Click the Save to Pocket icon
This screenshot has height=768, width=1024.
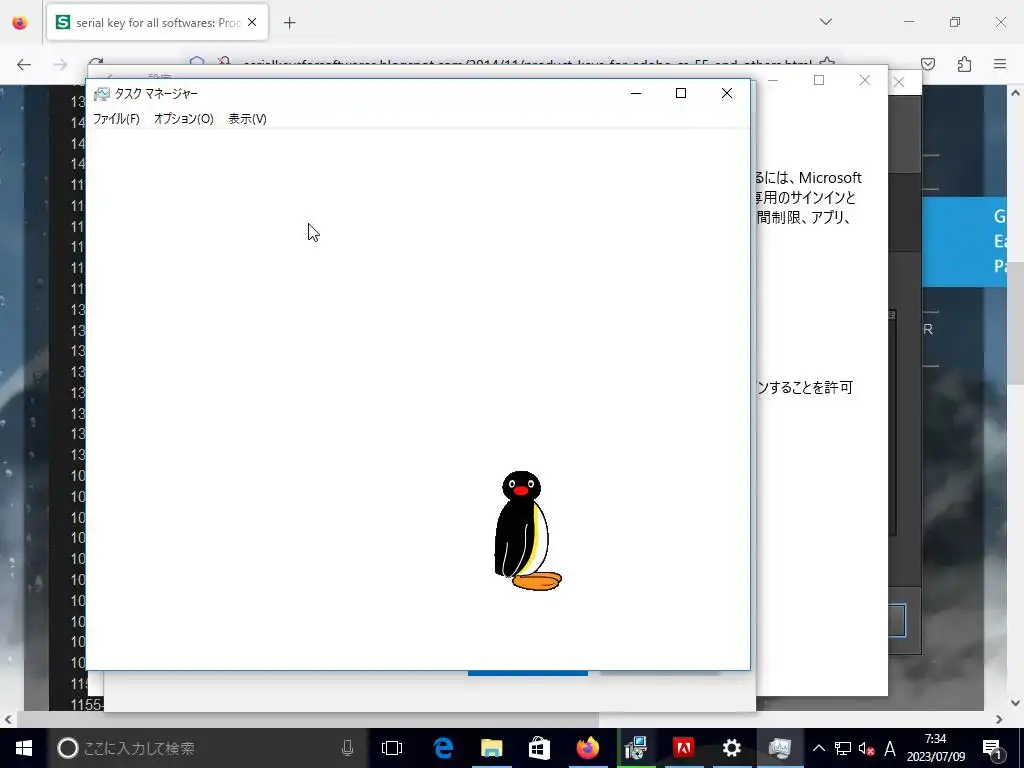tap(928, 64)
